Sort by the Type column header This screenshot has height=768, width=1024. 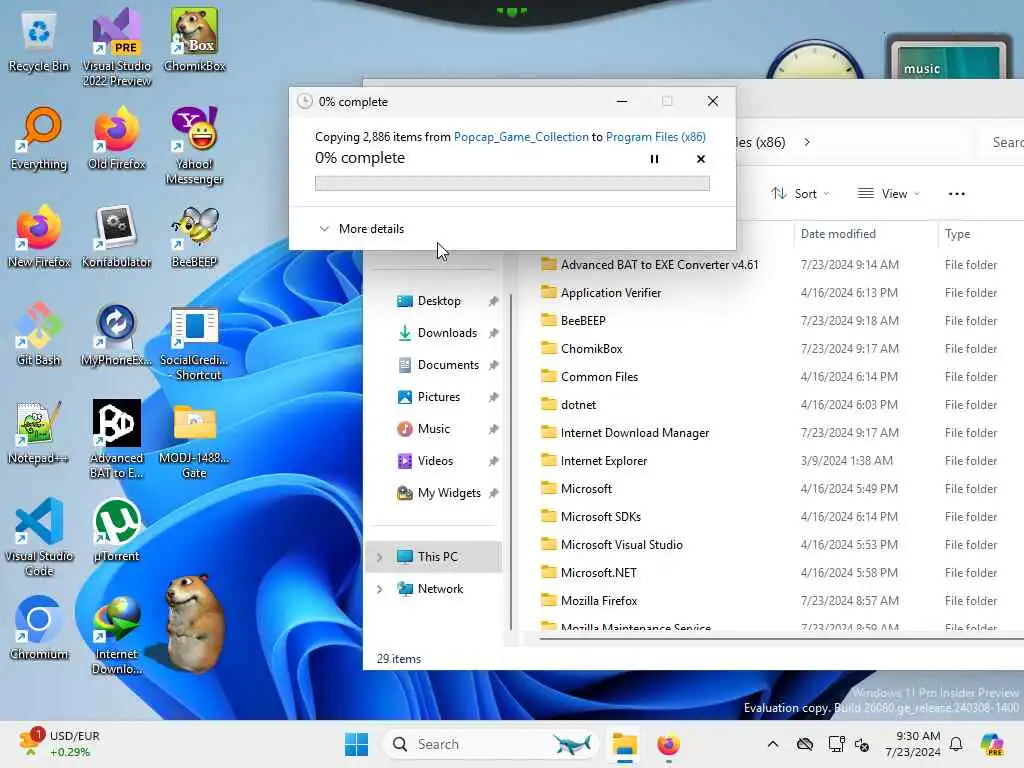point(957,234)
